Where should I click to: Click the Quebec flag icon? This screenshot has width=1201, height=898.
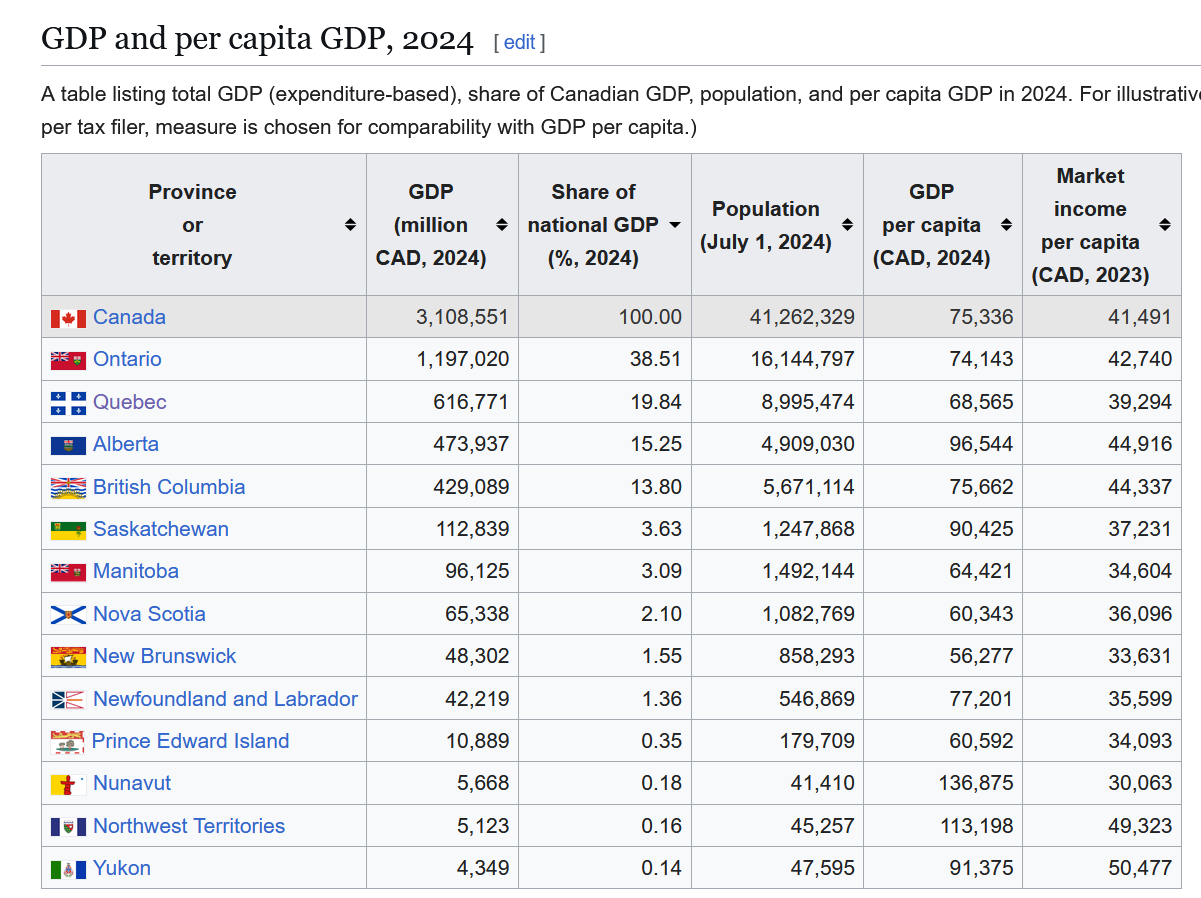(68, 403)
